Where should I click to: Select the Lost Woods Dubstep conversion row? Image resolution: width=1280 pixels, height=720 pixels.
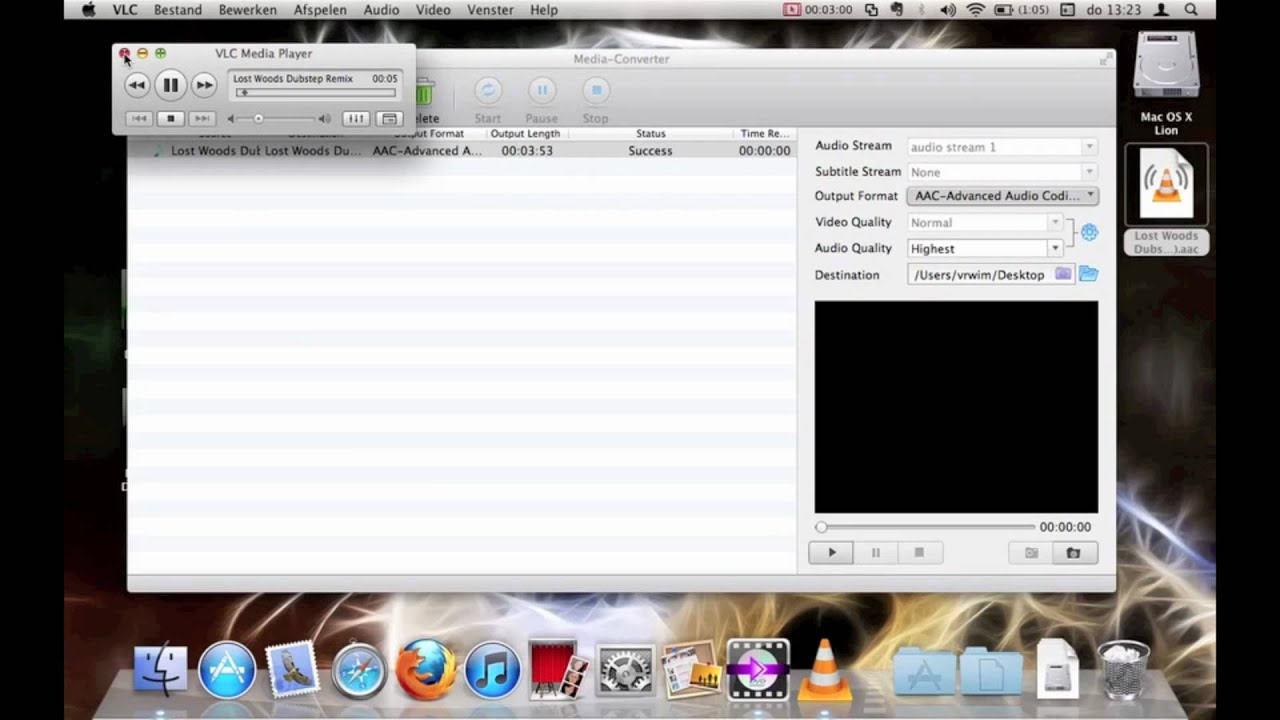coord(462,151)
